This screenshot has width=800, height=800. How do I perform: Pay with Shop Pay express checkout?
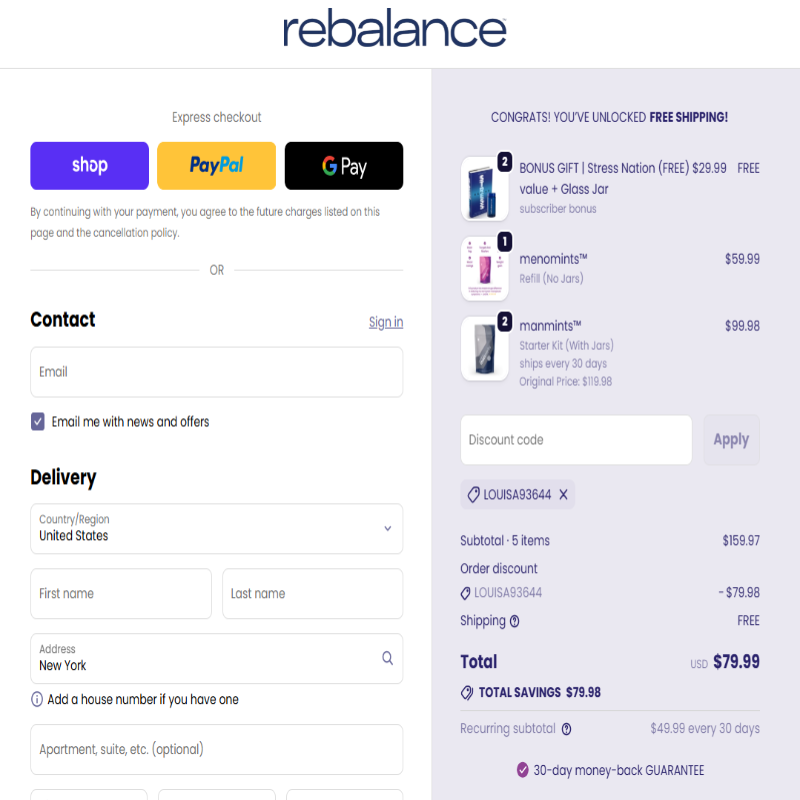click(x=89, y=166)
